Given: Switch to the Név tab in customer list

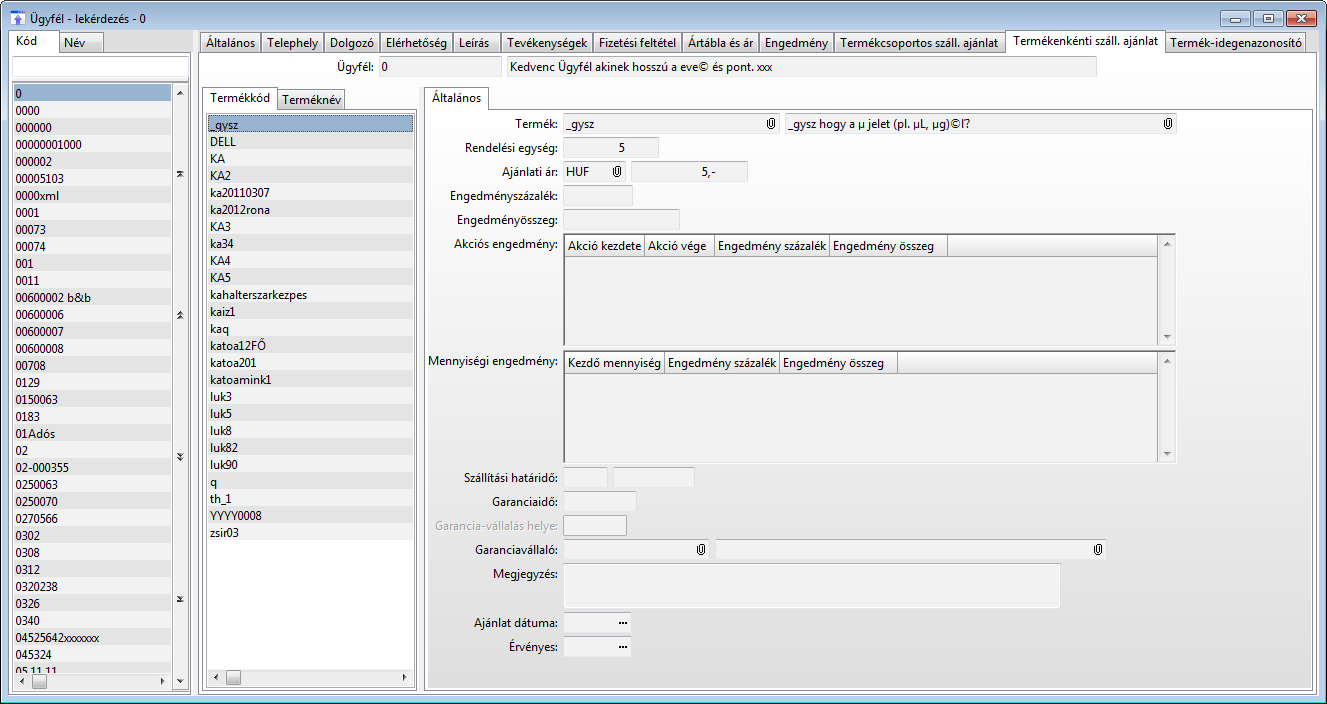Looking at the screenshot, I should [79, 42].
